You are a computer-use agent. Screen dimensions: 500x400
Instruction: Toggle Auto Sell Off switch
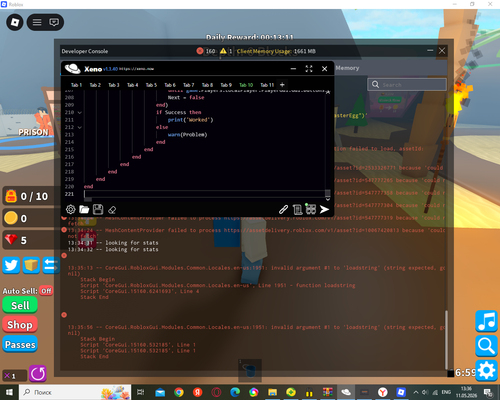point(46,291)
